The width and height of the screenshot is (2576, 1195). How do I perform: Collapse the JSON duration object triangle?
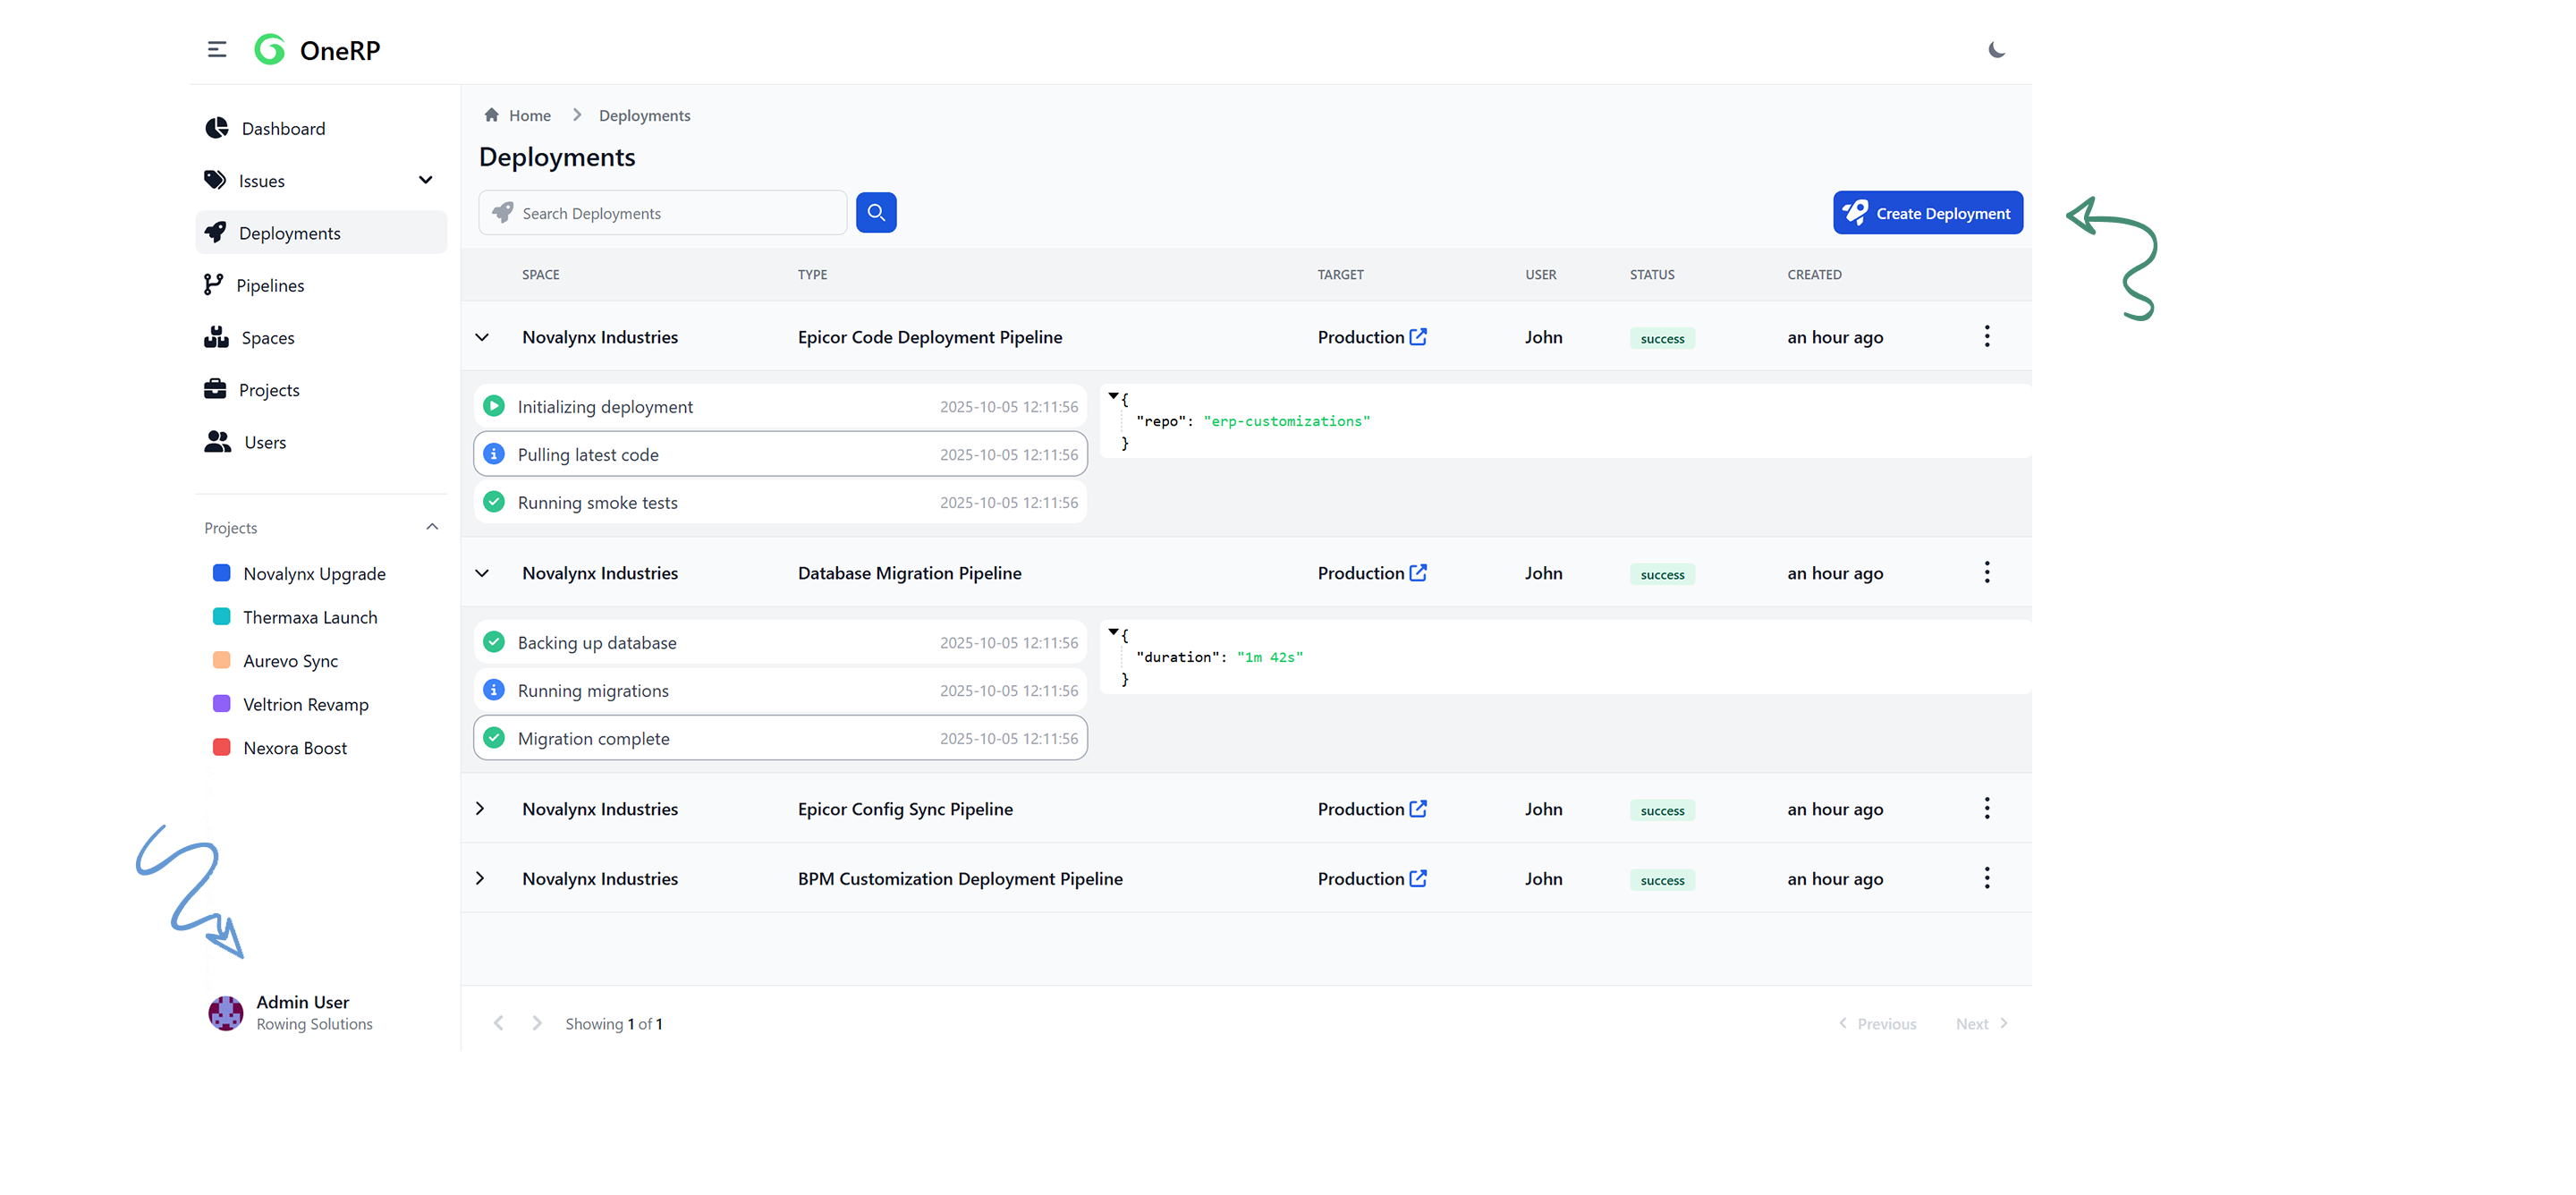pyautogui.click(x=1113, y=632)
